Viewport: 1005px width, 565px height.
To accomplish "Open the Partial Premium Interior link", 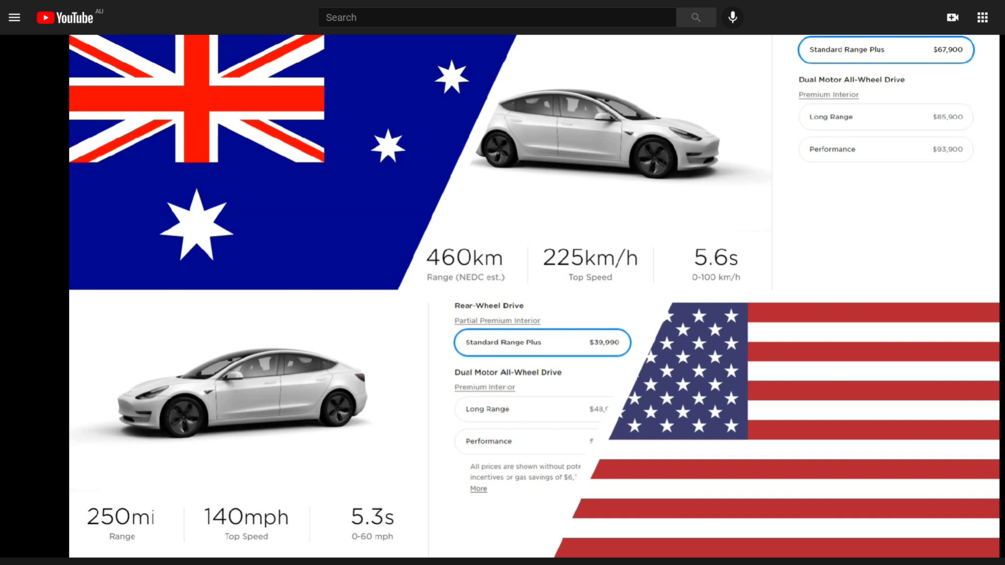I will pos(497,320).
